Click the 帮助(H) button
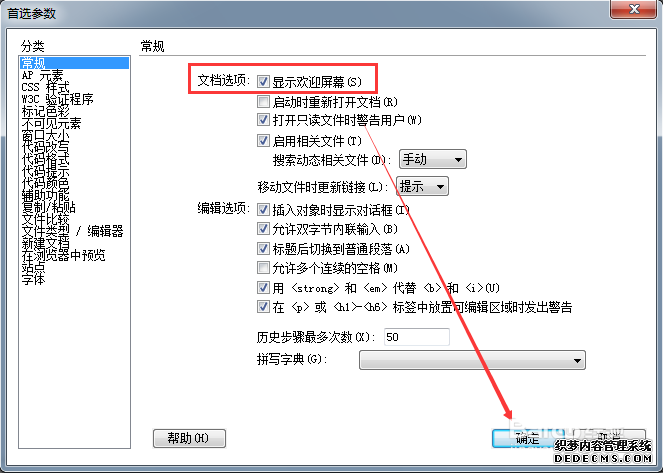This screenshot has width=663, height=473. coord(189,438)
